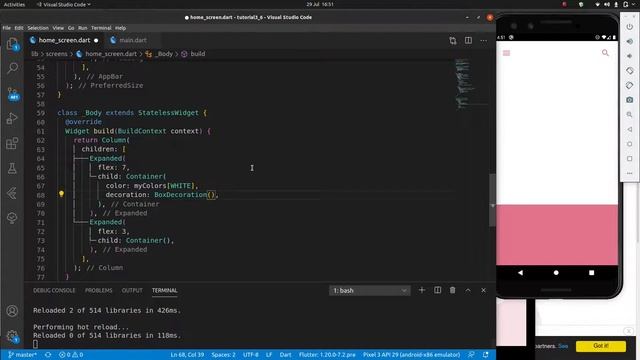Open the Edit menu
Screen dimensions: 640x360
coord(19,28)
